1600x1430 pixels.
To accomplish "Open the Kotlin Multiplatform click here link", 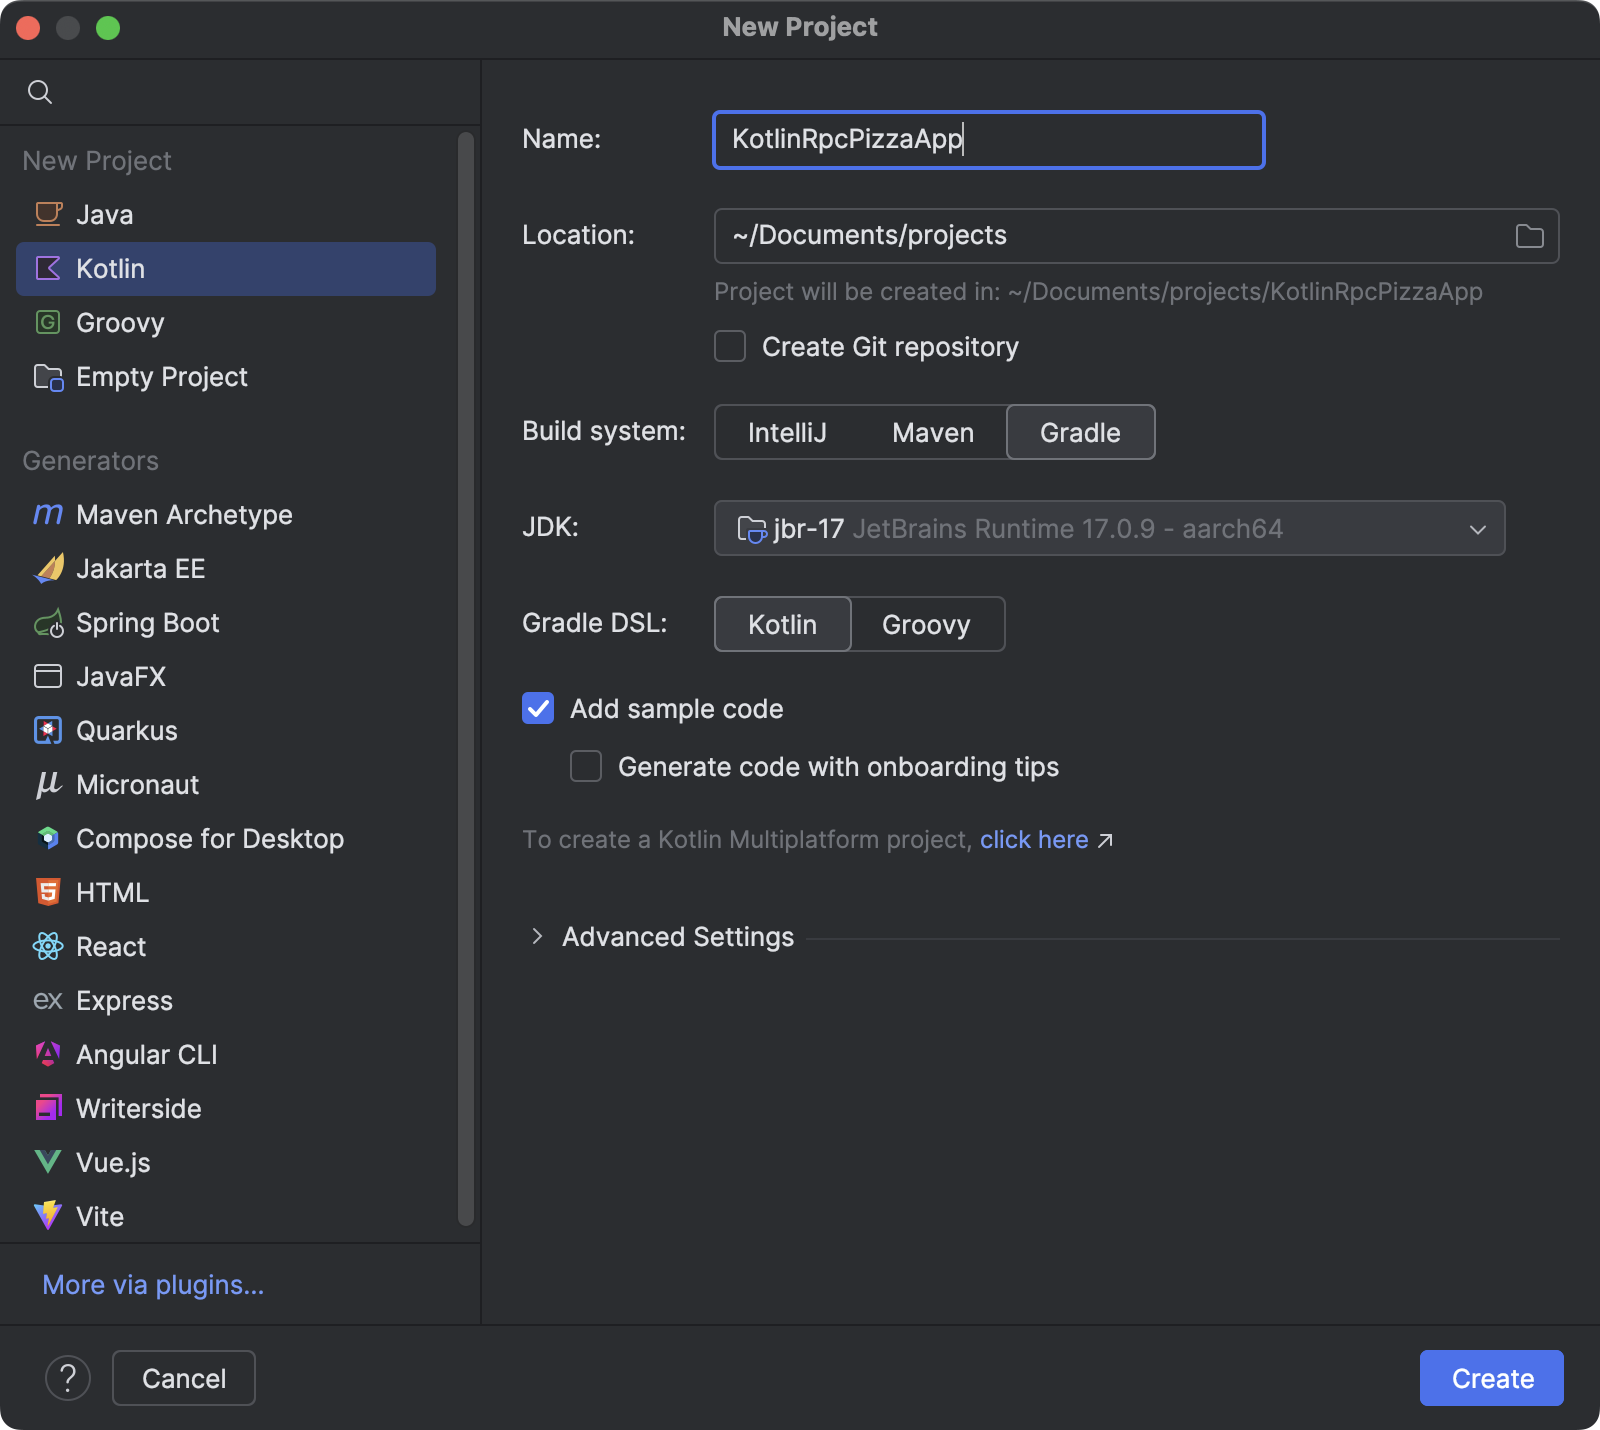I will click(x=1033, y=839).
